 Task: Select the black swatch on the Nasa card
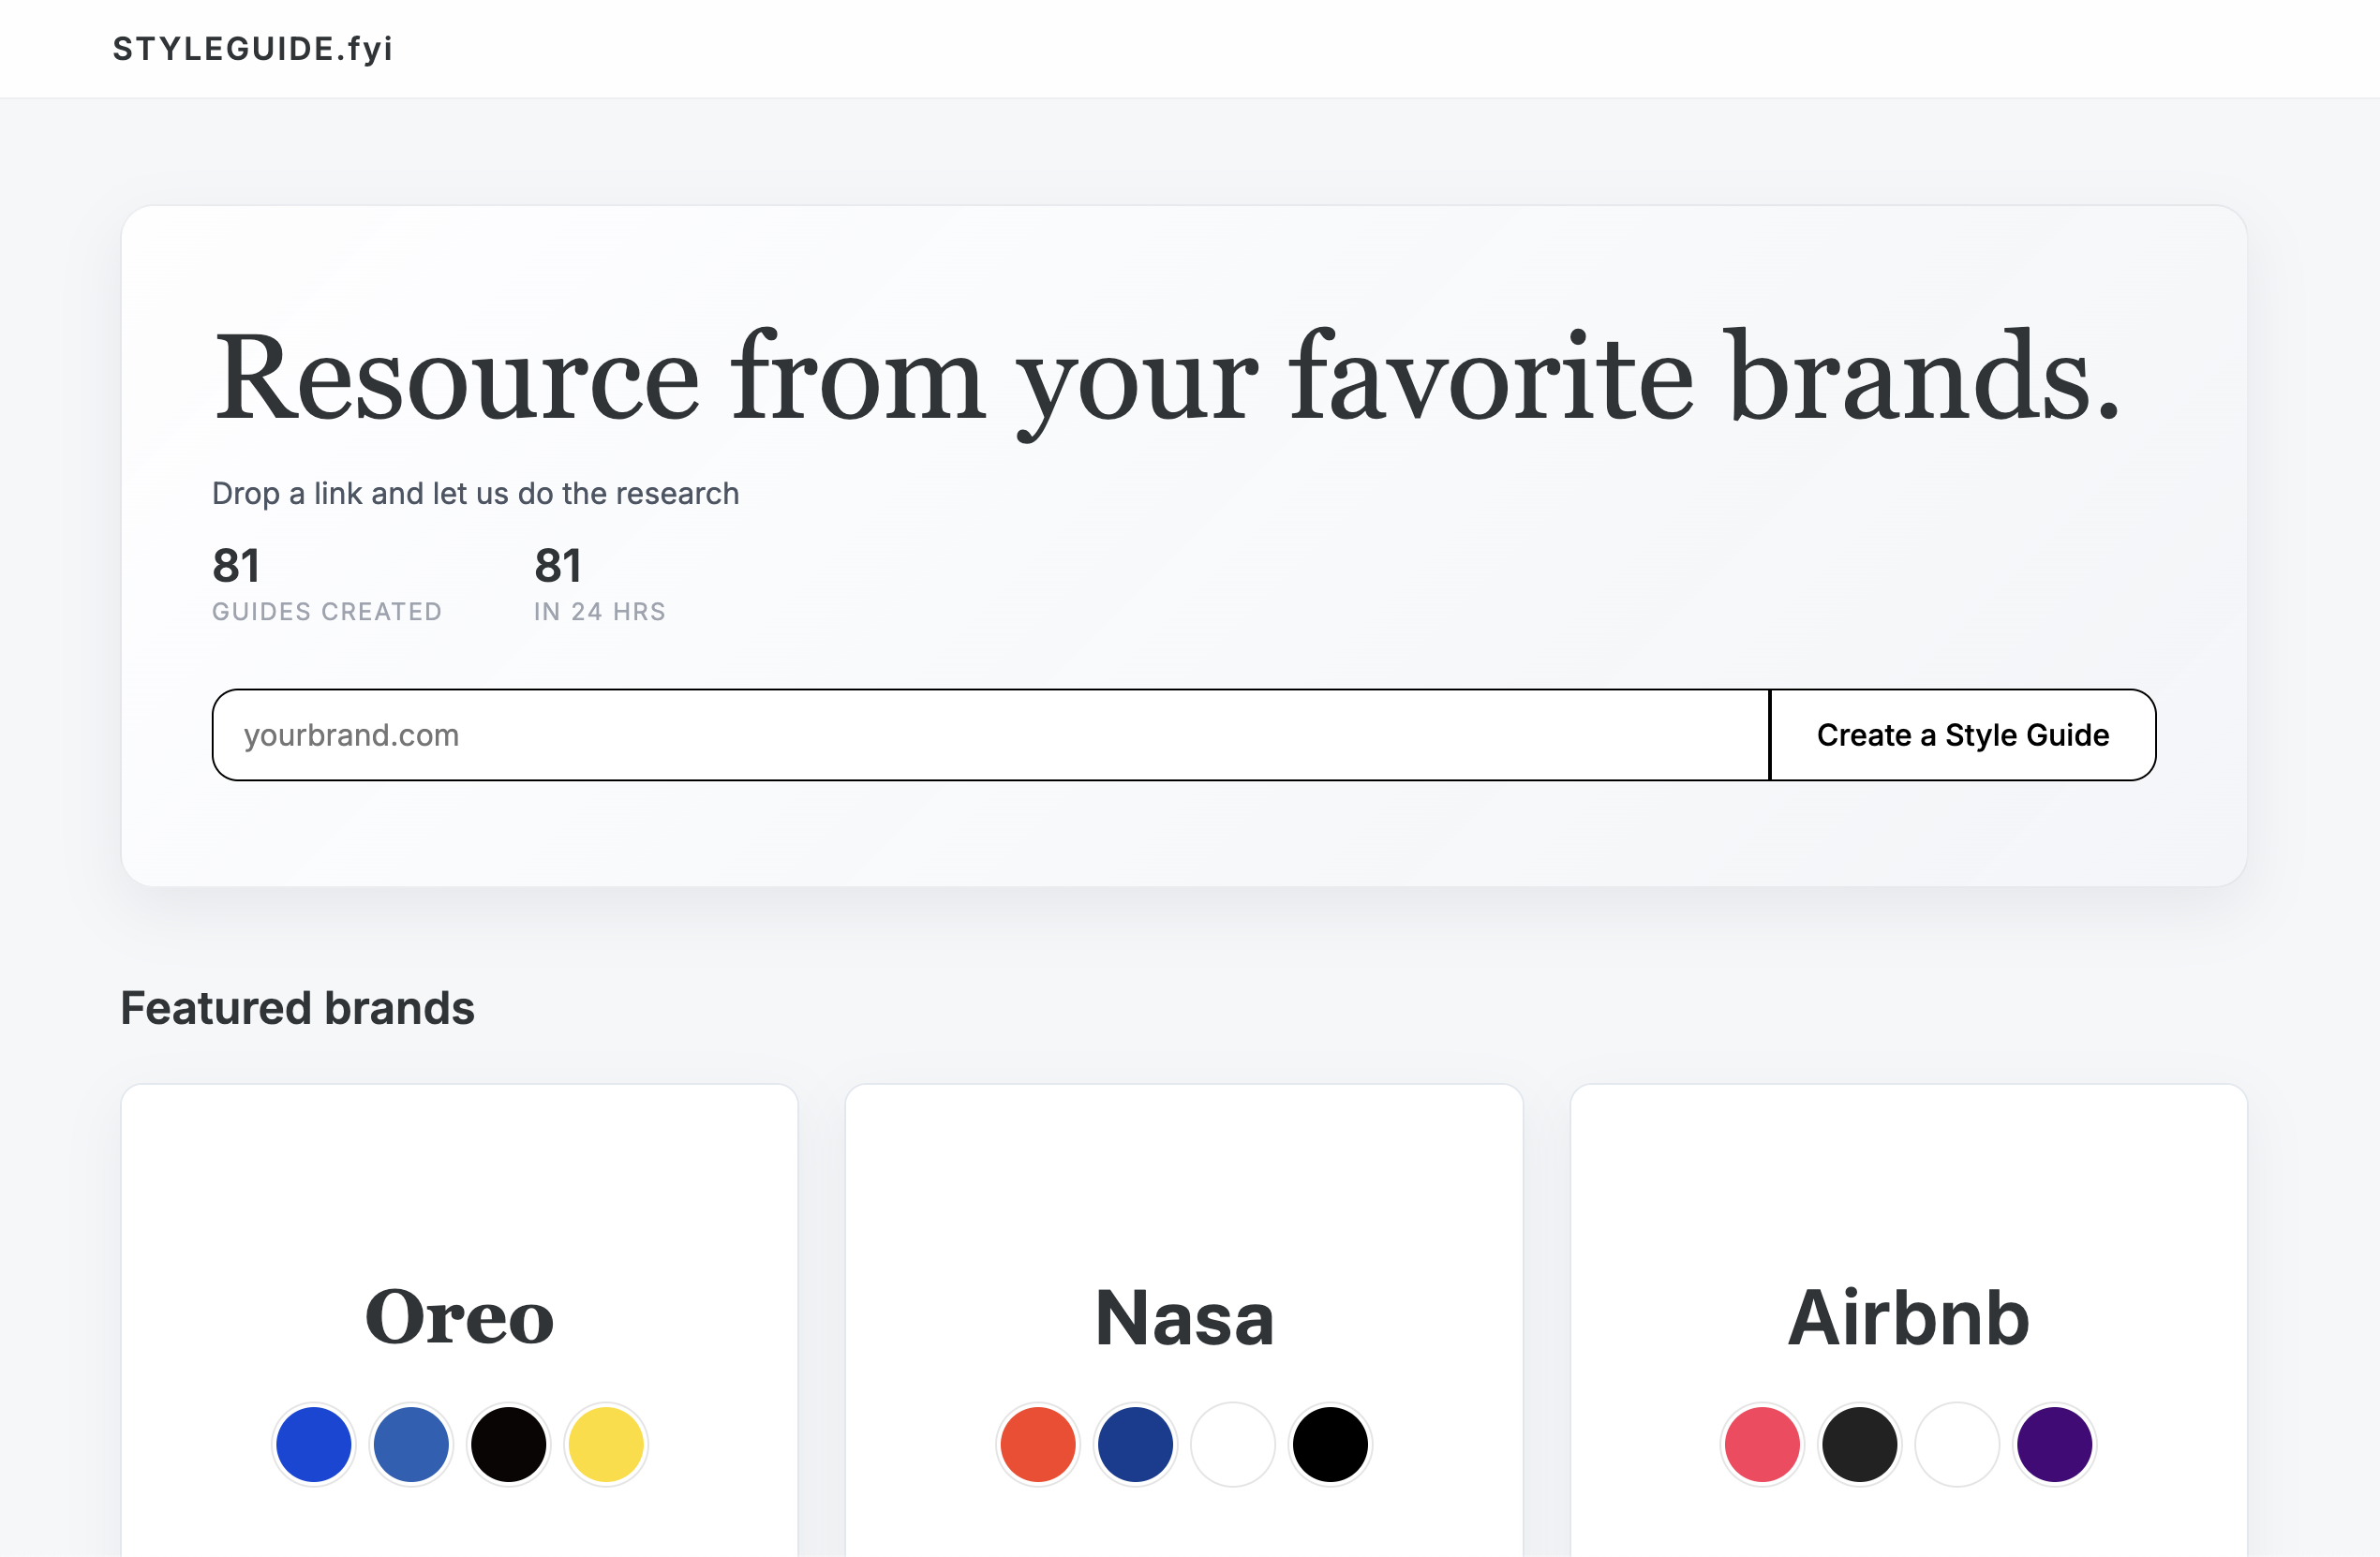(x=1331, y=1444)
